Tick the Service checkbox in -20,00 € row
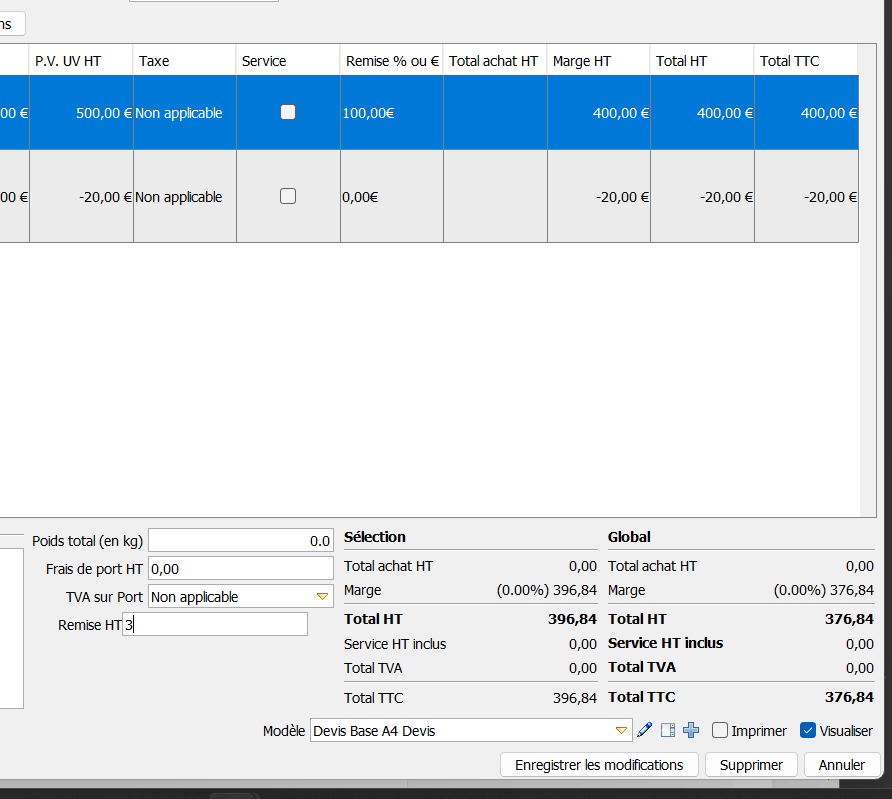This screenshot has width=892, height=799. tap(288, 196)
